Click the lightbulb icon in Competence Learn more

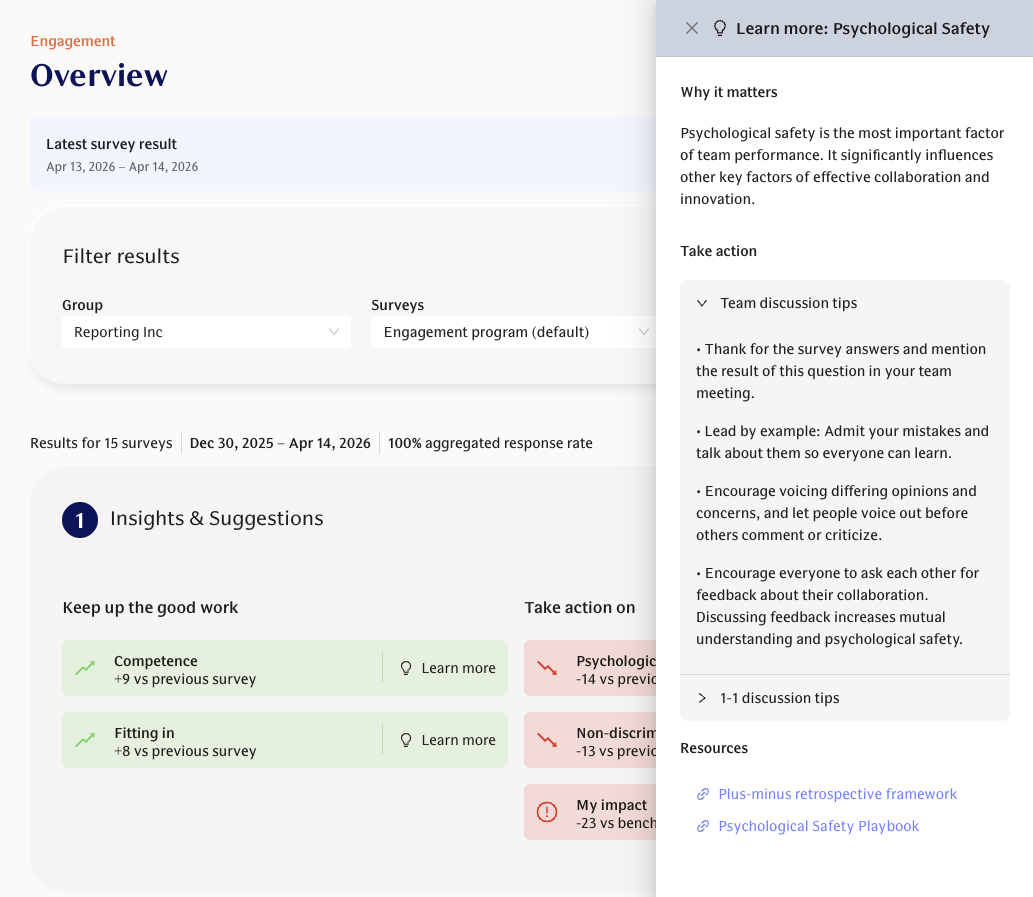point(406,668)
